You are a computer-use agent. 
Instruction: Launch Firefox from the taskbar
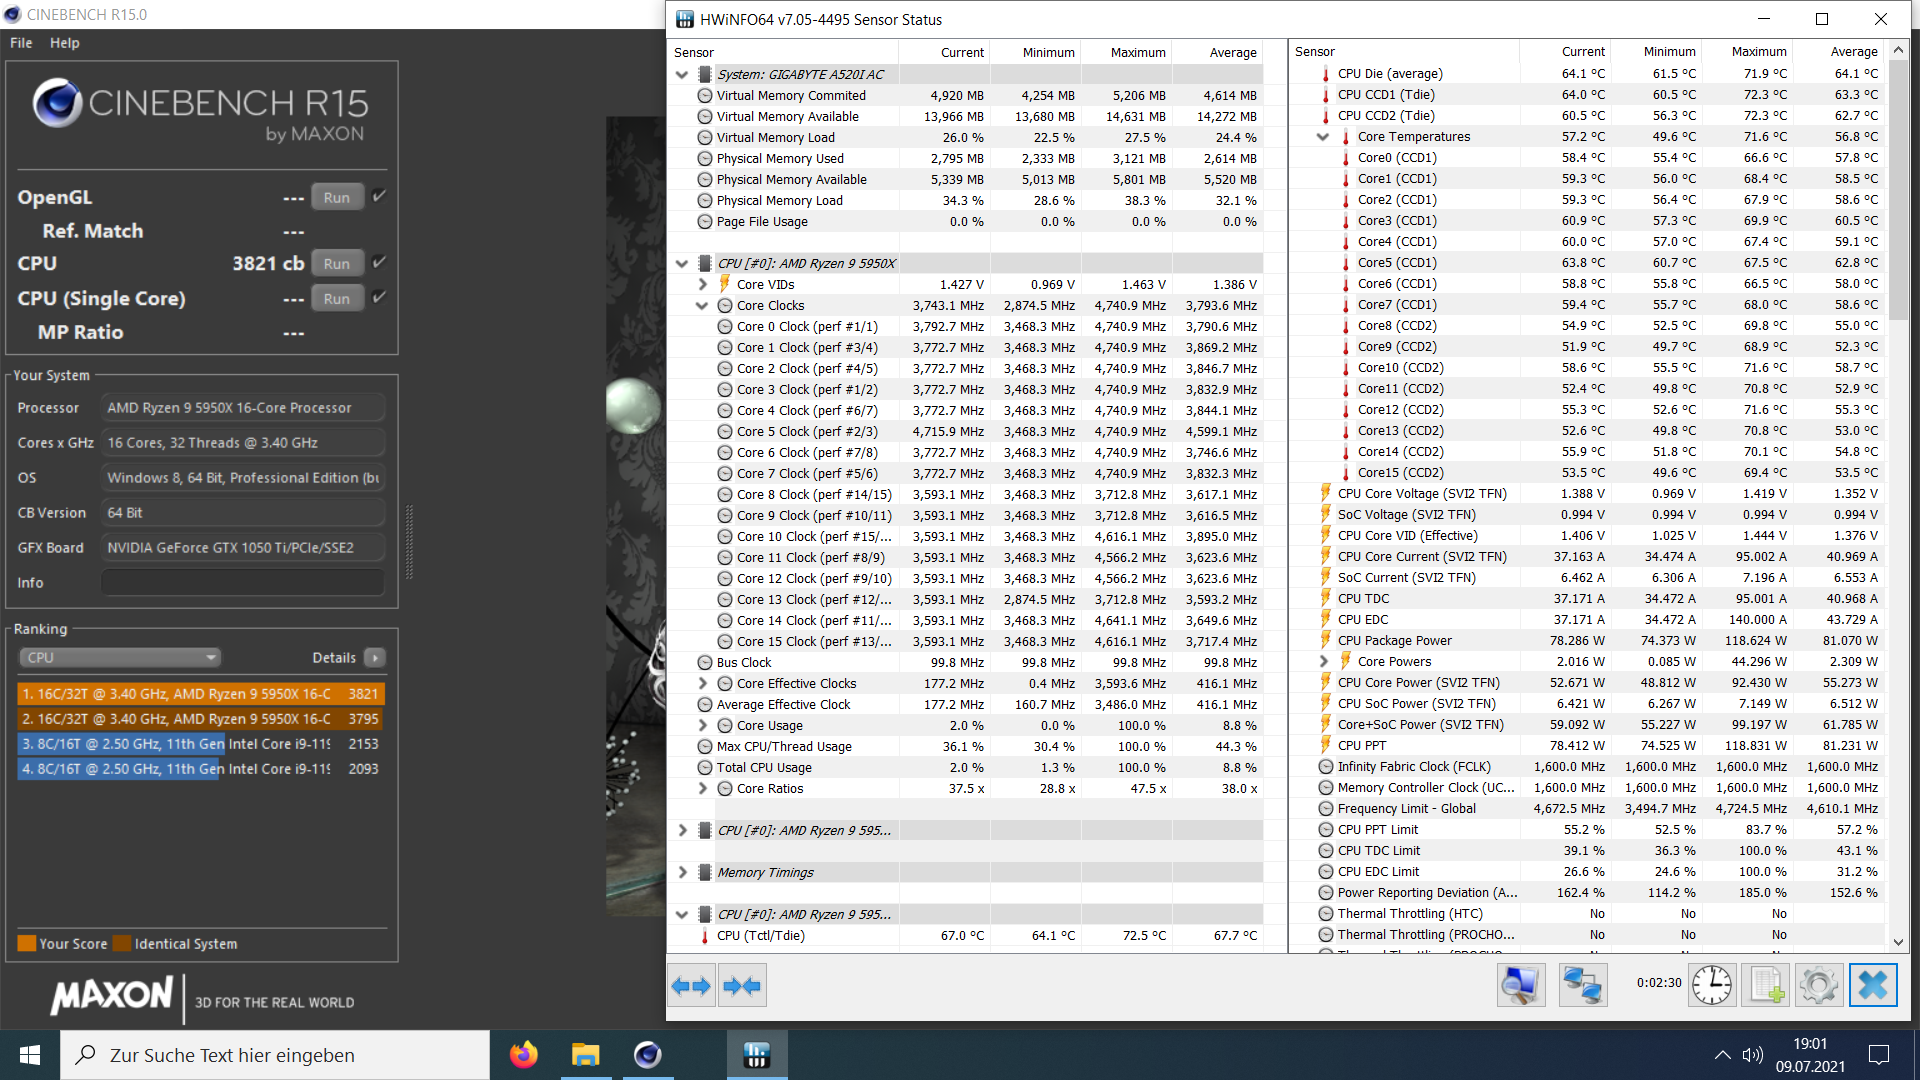(523, 1055)
